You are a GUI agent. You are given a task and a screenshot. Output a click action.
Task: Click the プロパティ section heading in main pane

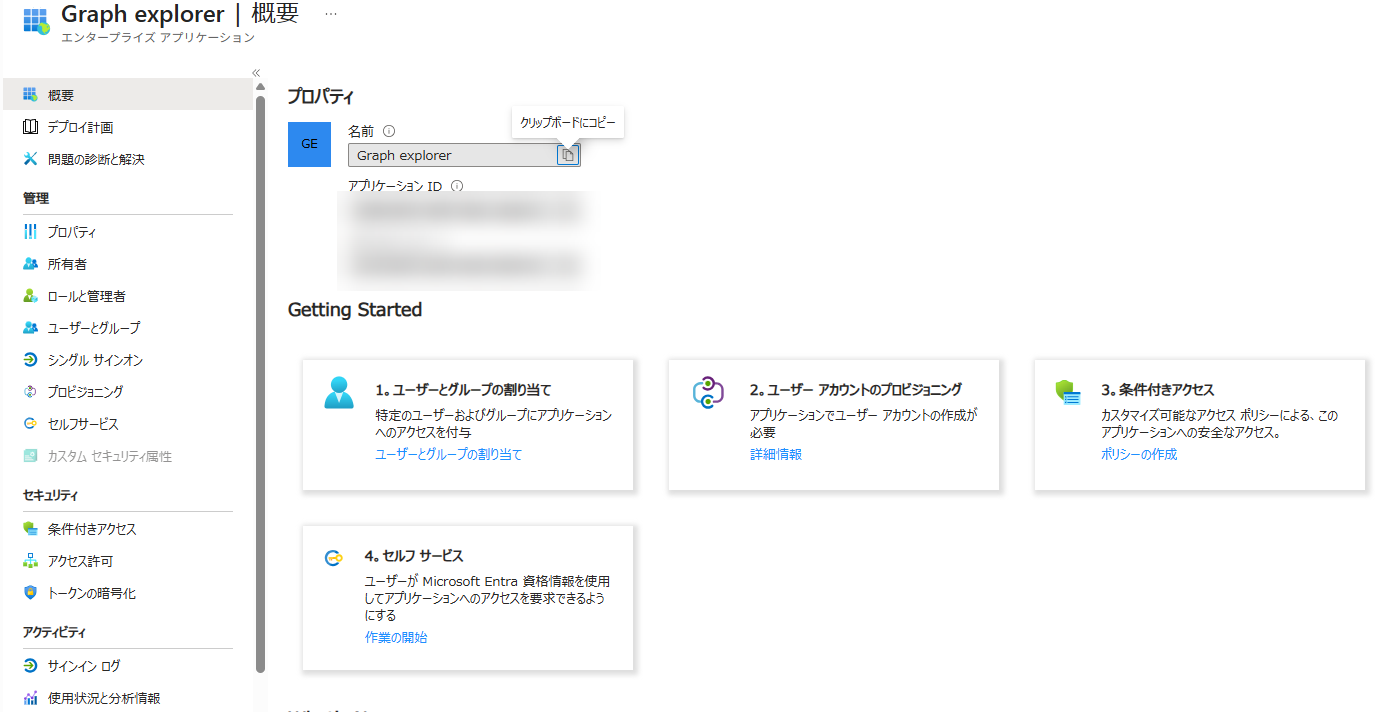pos(321,97)
